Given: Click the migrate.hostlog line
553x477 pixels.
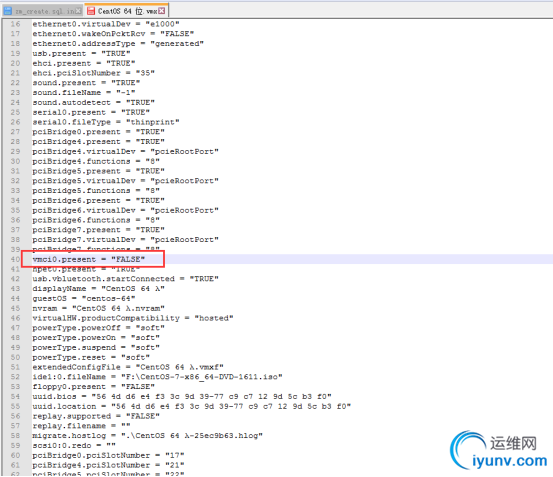Looking at the screenshot, I should point(147,436).
